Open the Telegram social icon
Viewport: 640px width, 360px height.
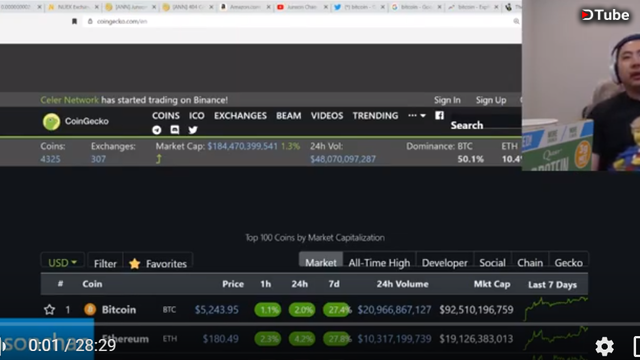click(157, 130)
